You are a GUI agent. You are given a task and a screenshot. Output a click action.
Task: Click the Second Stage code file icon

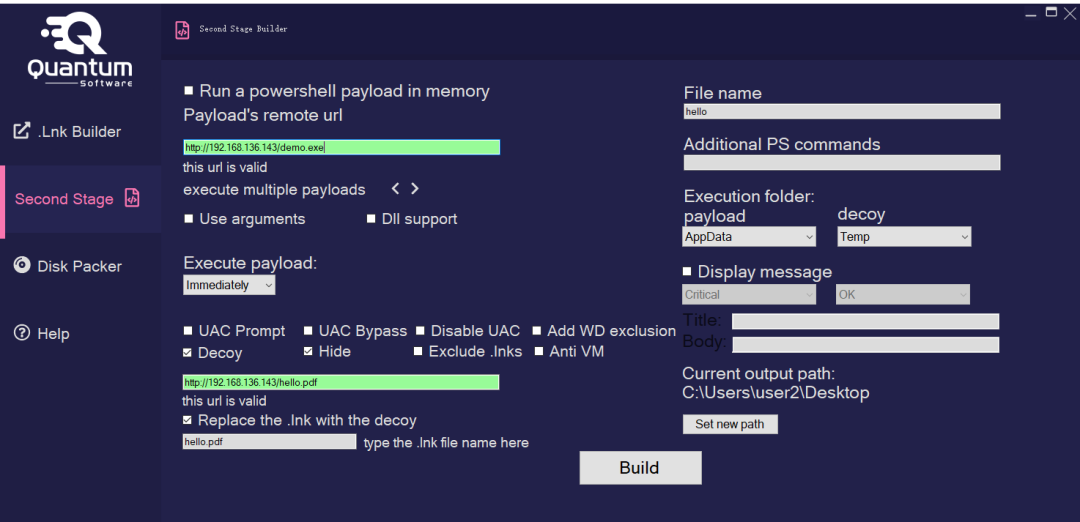[132, 198]
